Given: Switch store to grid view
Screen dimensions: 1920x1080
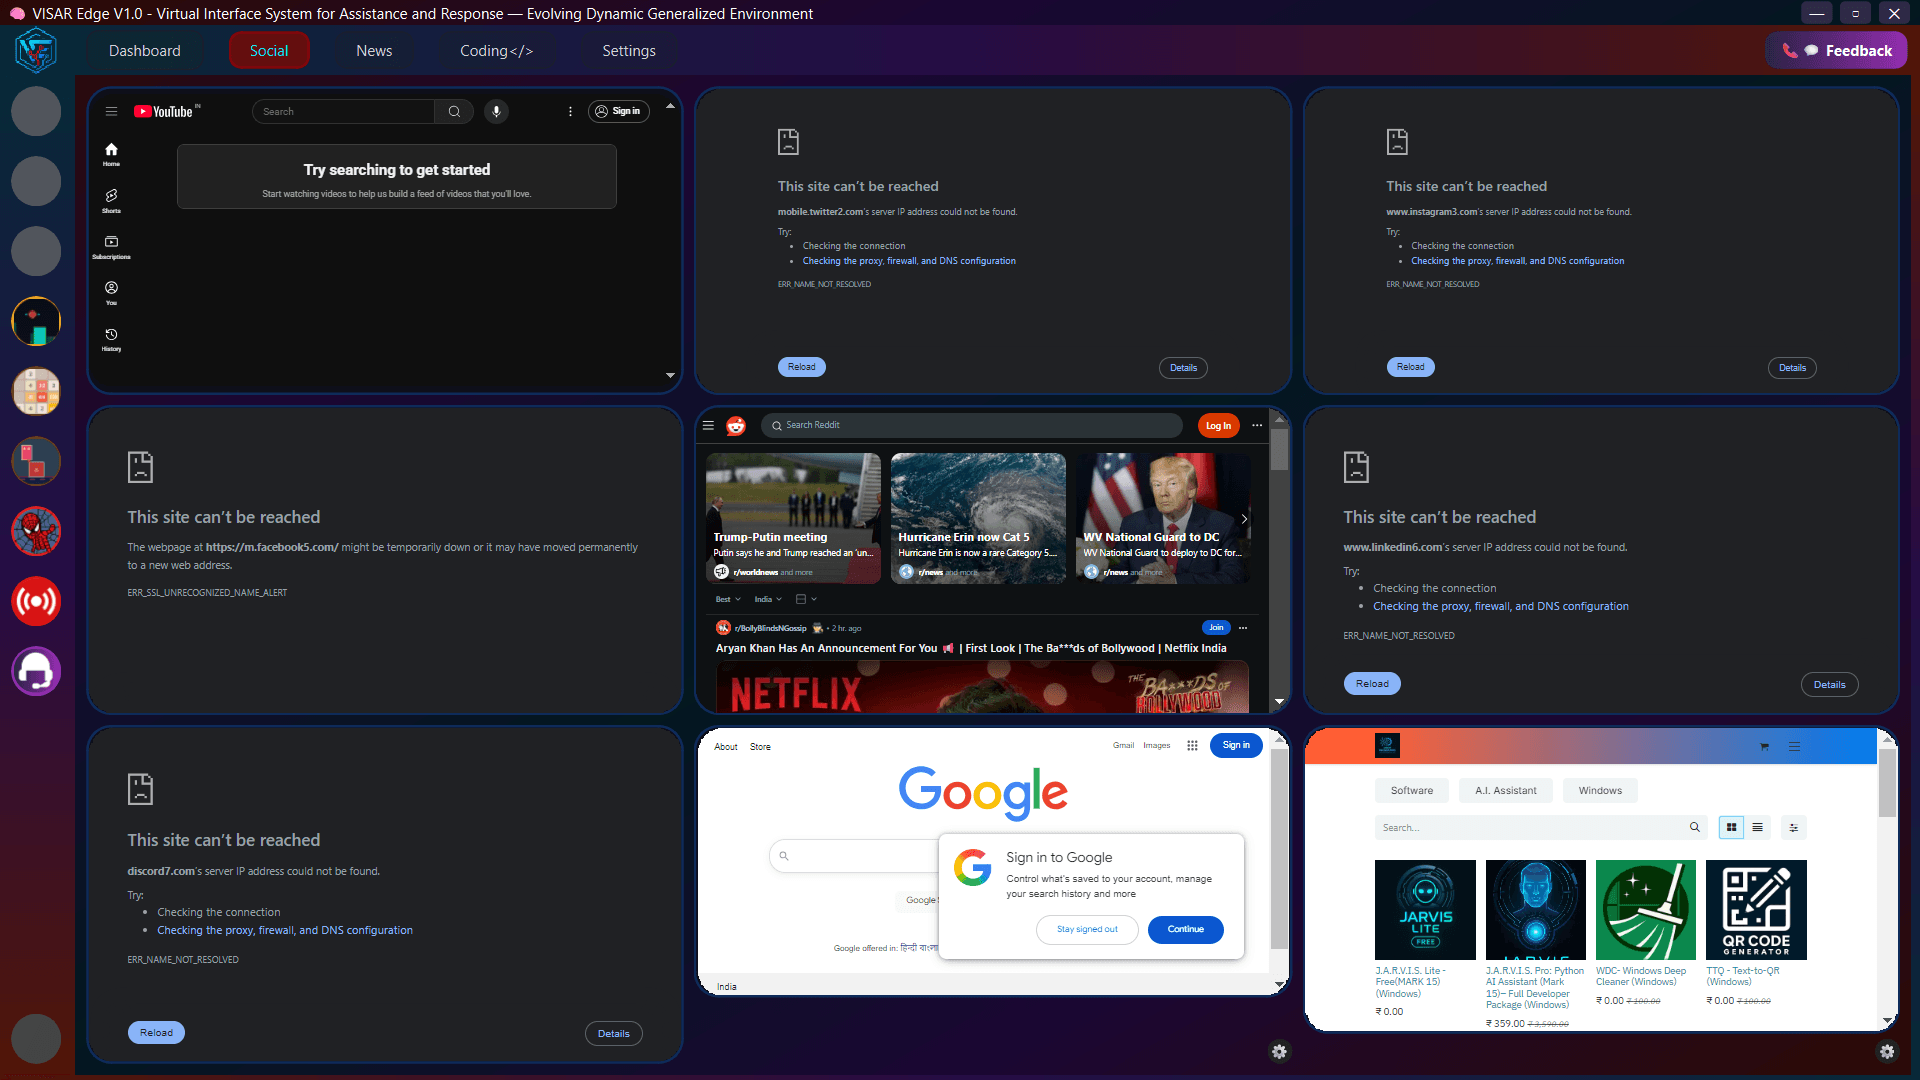Looking at the screenshot, I should point(1731,827).
